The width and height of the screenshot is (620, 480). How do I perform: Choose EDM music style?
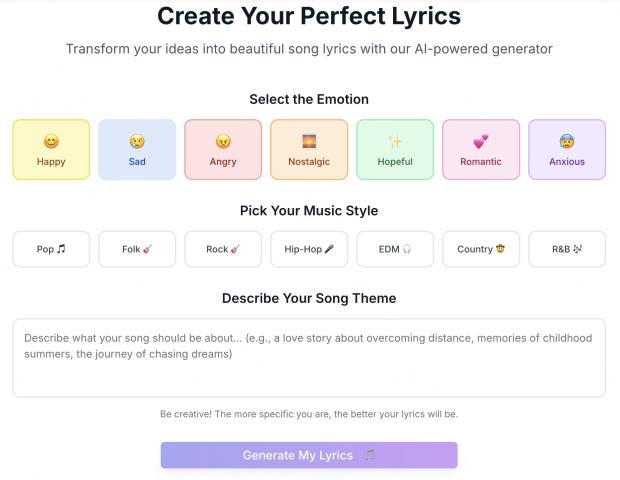[x=395, y=249]
